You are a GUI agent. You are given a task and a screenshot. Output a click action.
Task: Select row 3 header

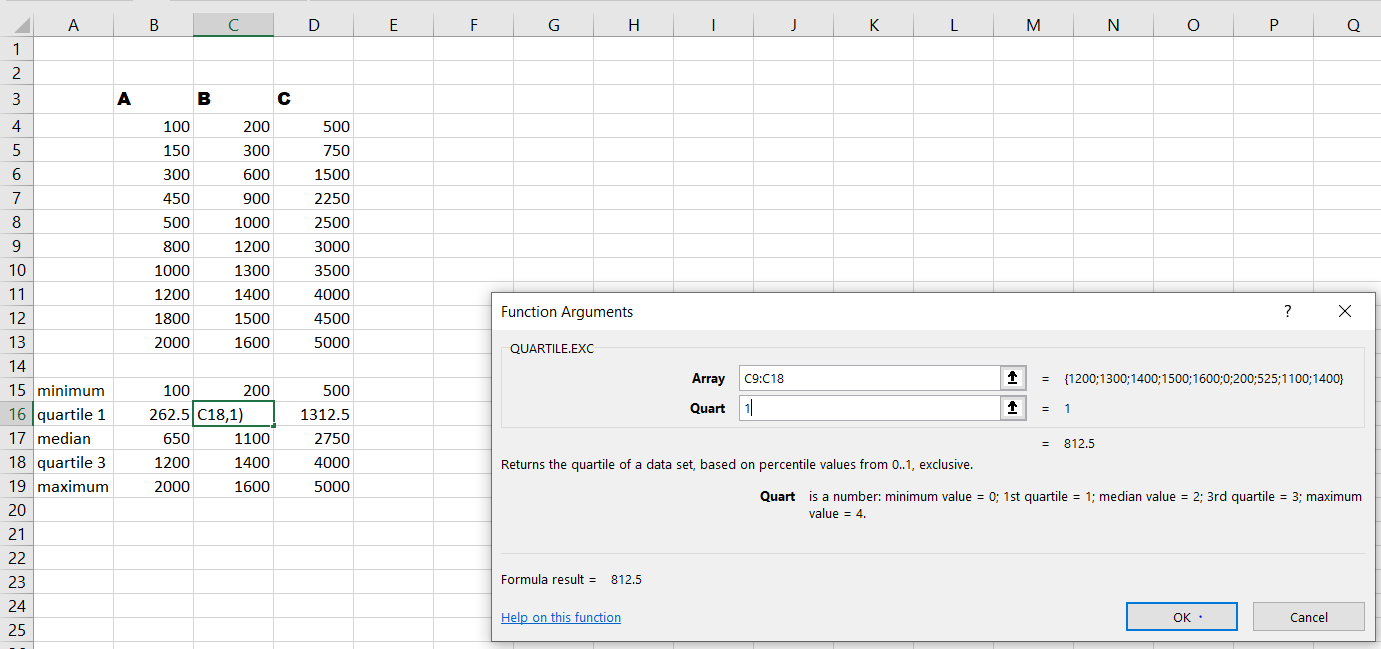coord(16,99)
